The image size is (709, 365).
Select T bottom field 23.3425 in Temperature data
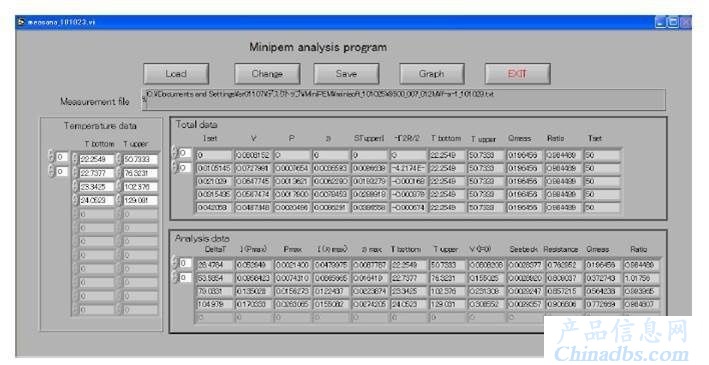[97, 187]
